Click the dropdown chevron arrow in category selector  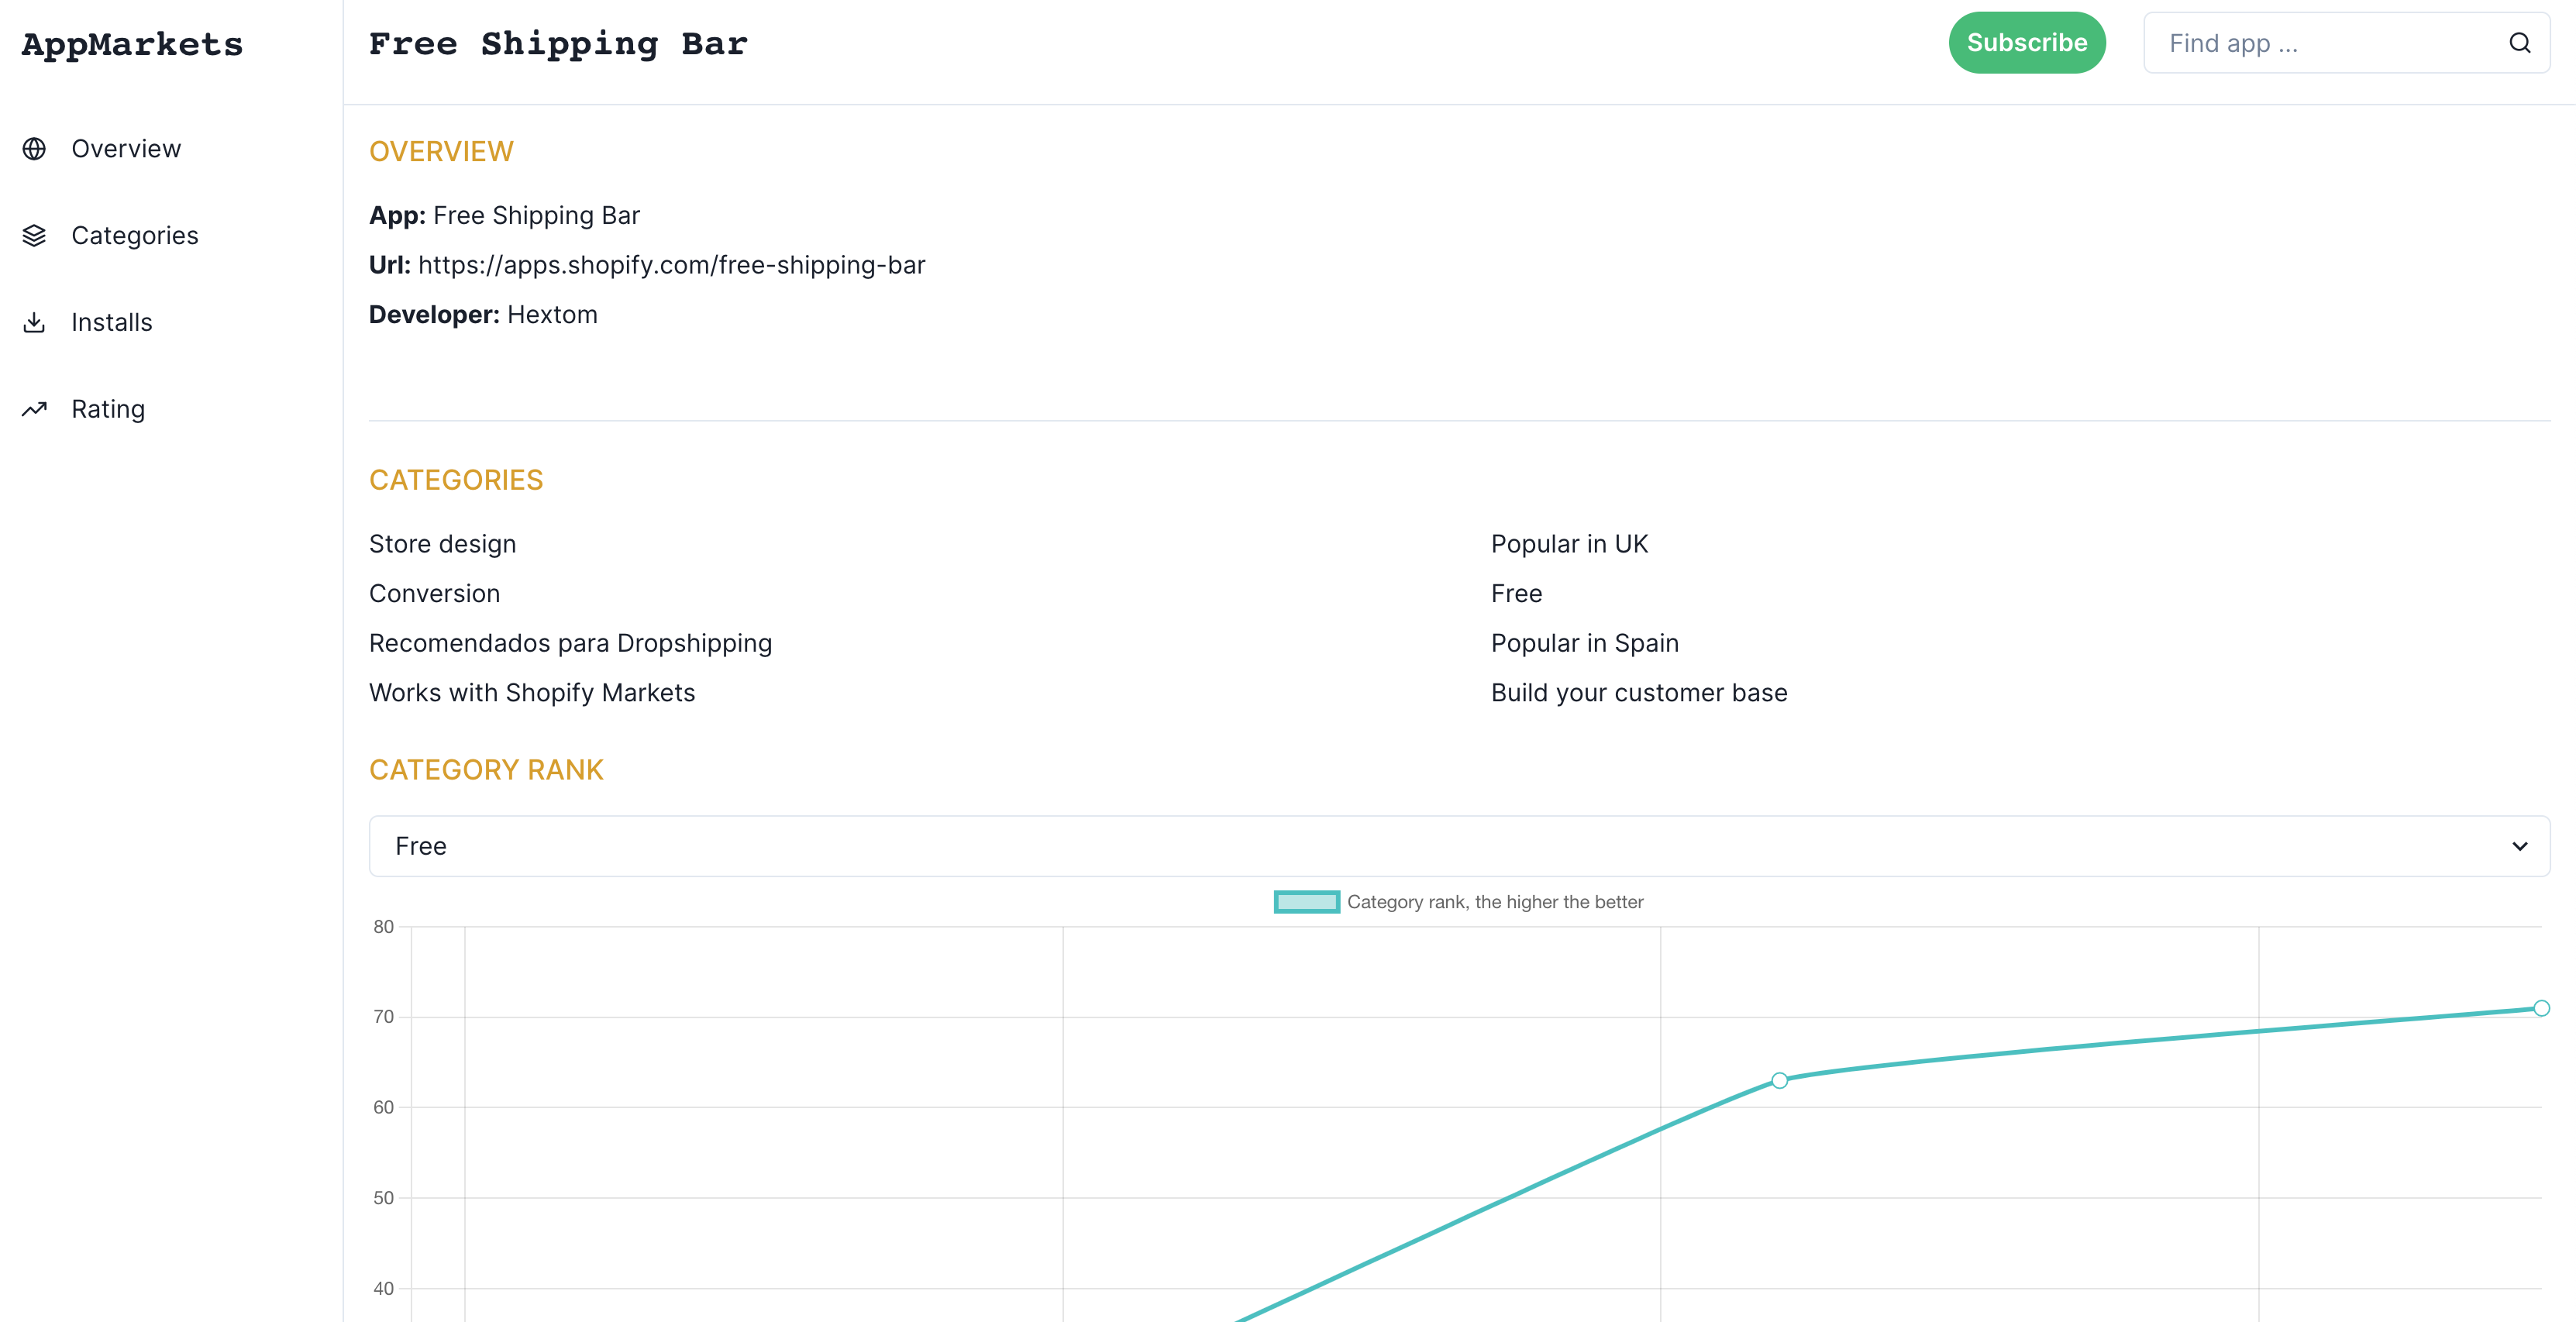pyautogui.click(x=2519, y=846)
